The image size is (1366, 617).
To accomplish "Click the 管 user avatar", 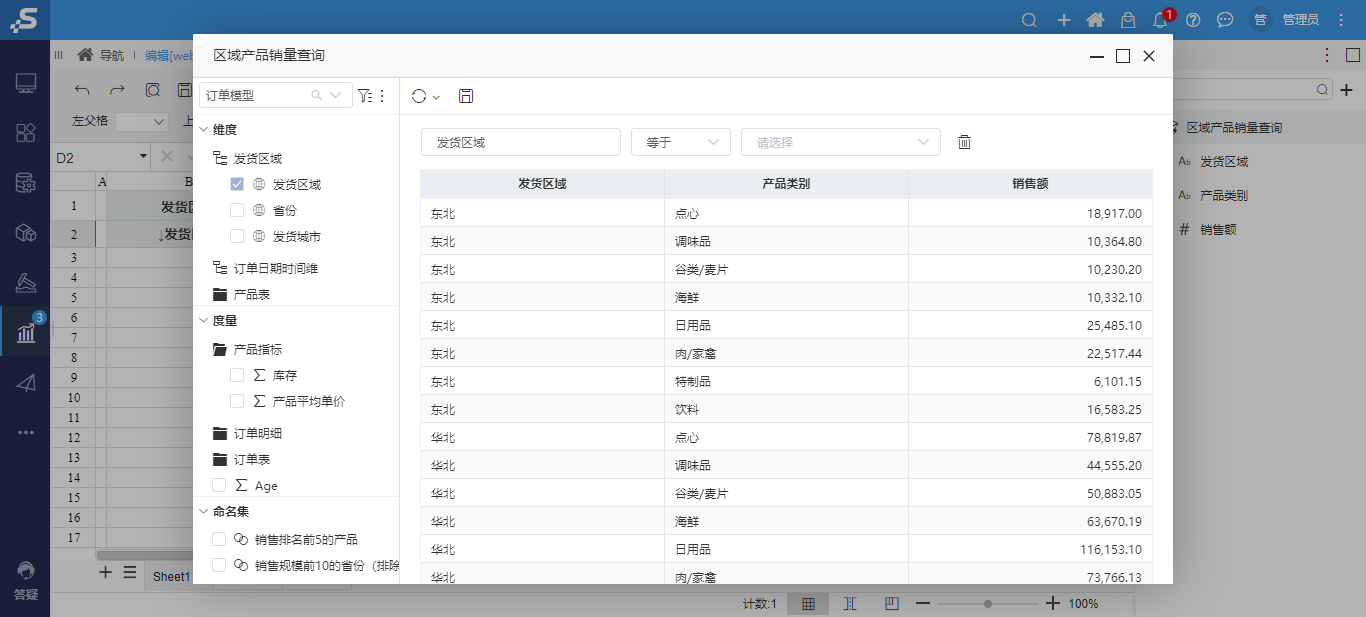I will (x=1260, y=20).
